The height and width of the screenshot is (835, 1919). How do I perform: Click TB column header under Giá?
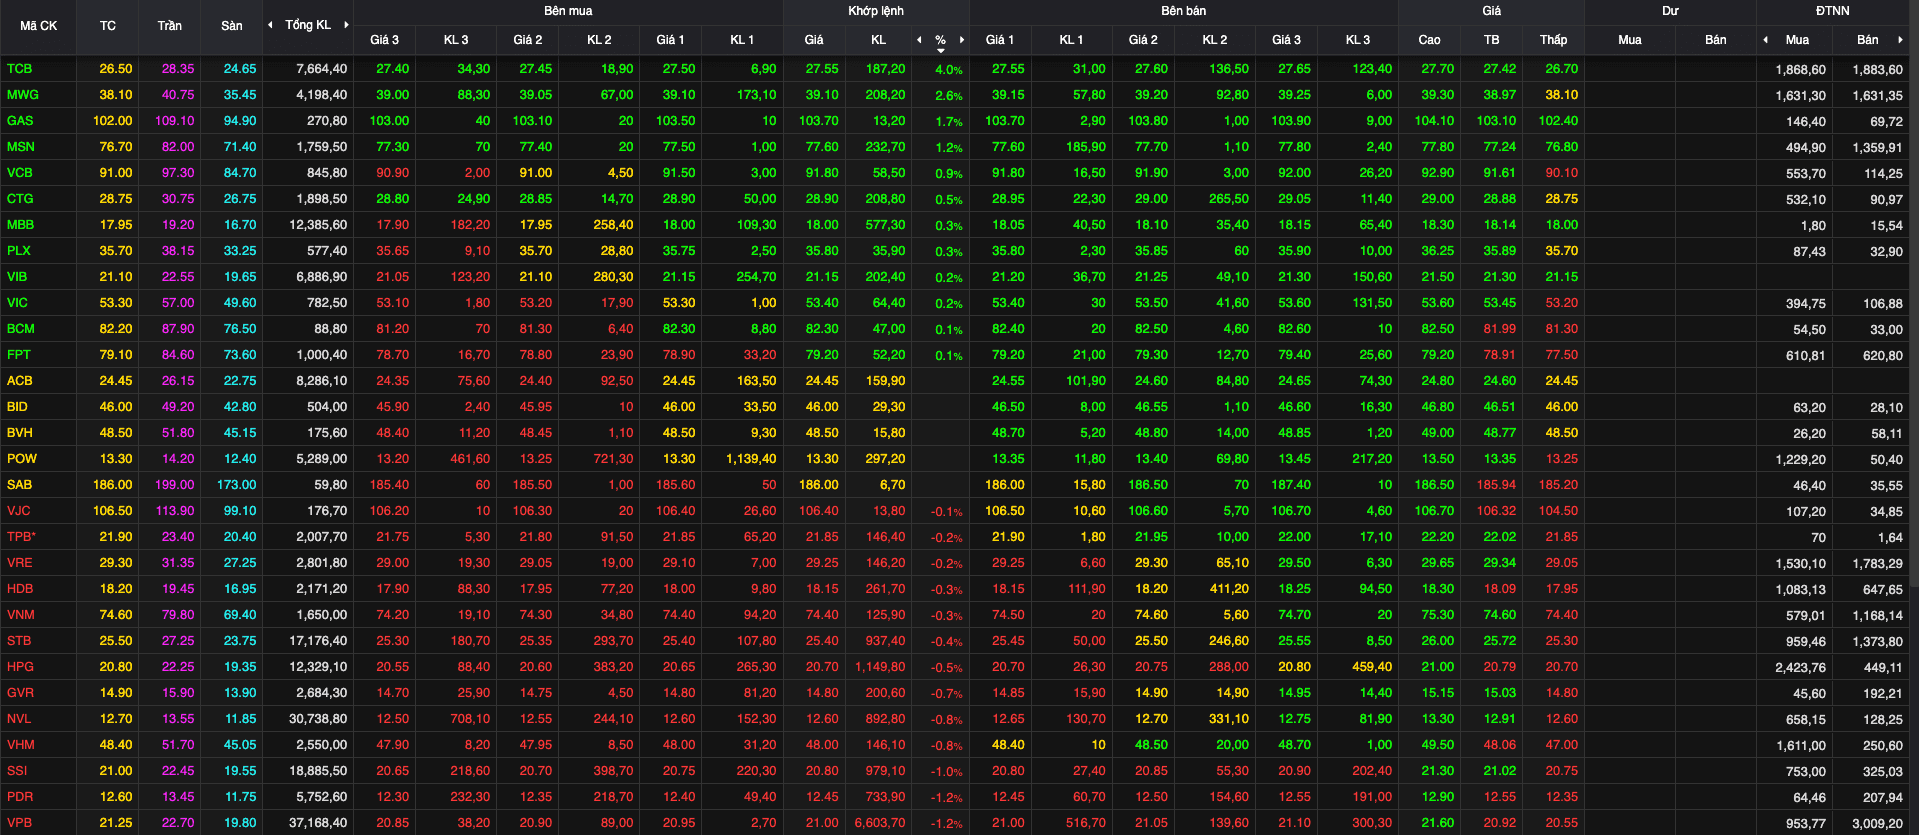1492,40
